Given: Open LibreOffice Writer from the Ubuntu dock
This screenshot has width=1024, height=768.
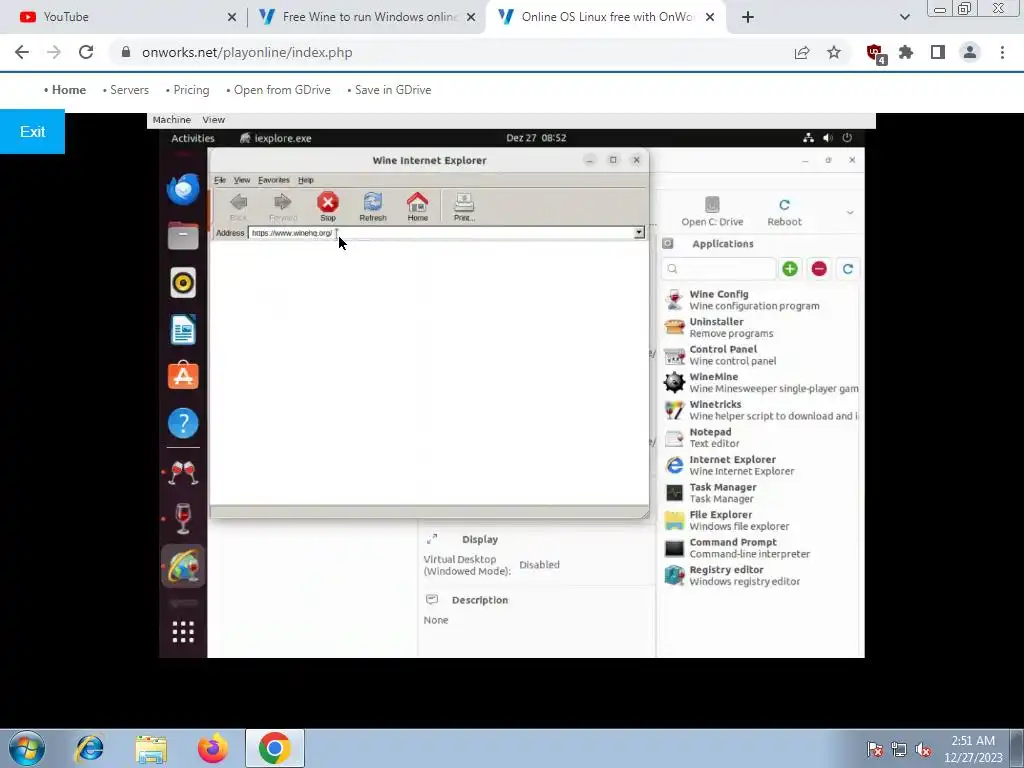Looking at the screenshot, I should point(183,330).
